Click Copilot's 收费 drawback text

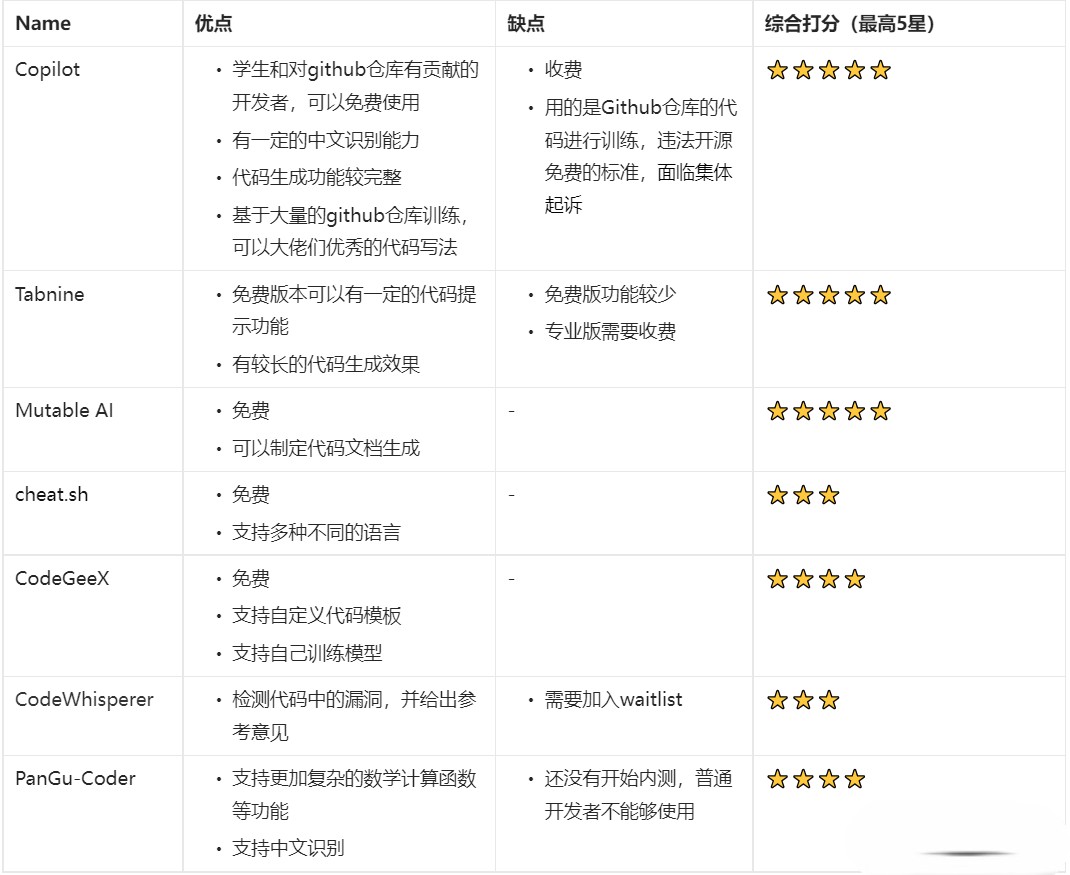[563, 70]
